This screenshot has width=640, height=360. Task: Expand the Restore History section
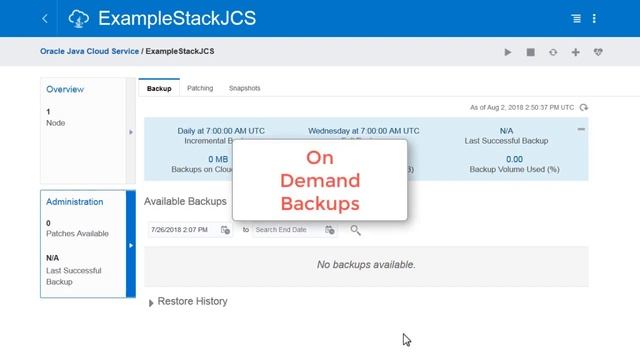coord(151,303)
